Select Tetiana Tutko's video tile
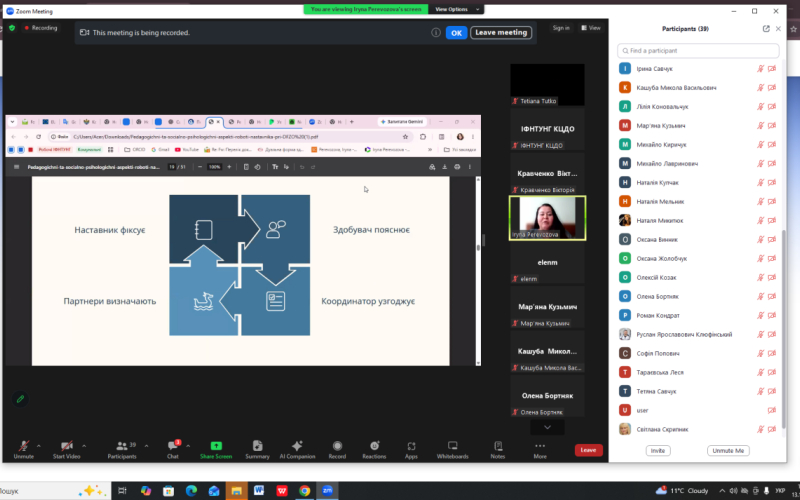800x500 pixels. [547, 85]
